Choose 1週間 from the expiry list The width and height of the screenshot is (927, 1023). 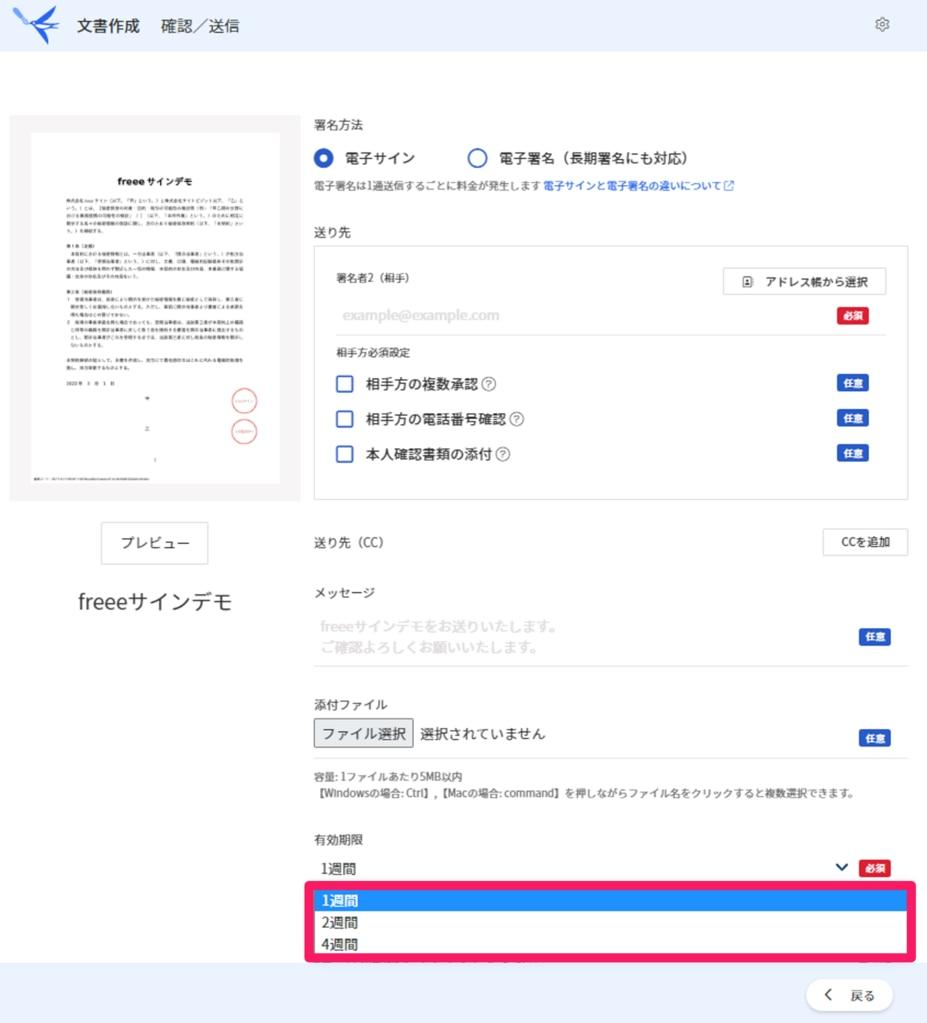coord(611,901)
